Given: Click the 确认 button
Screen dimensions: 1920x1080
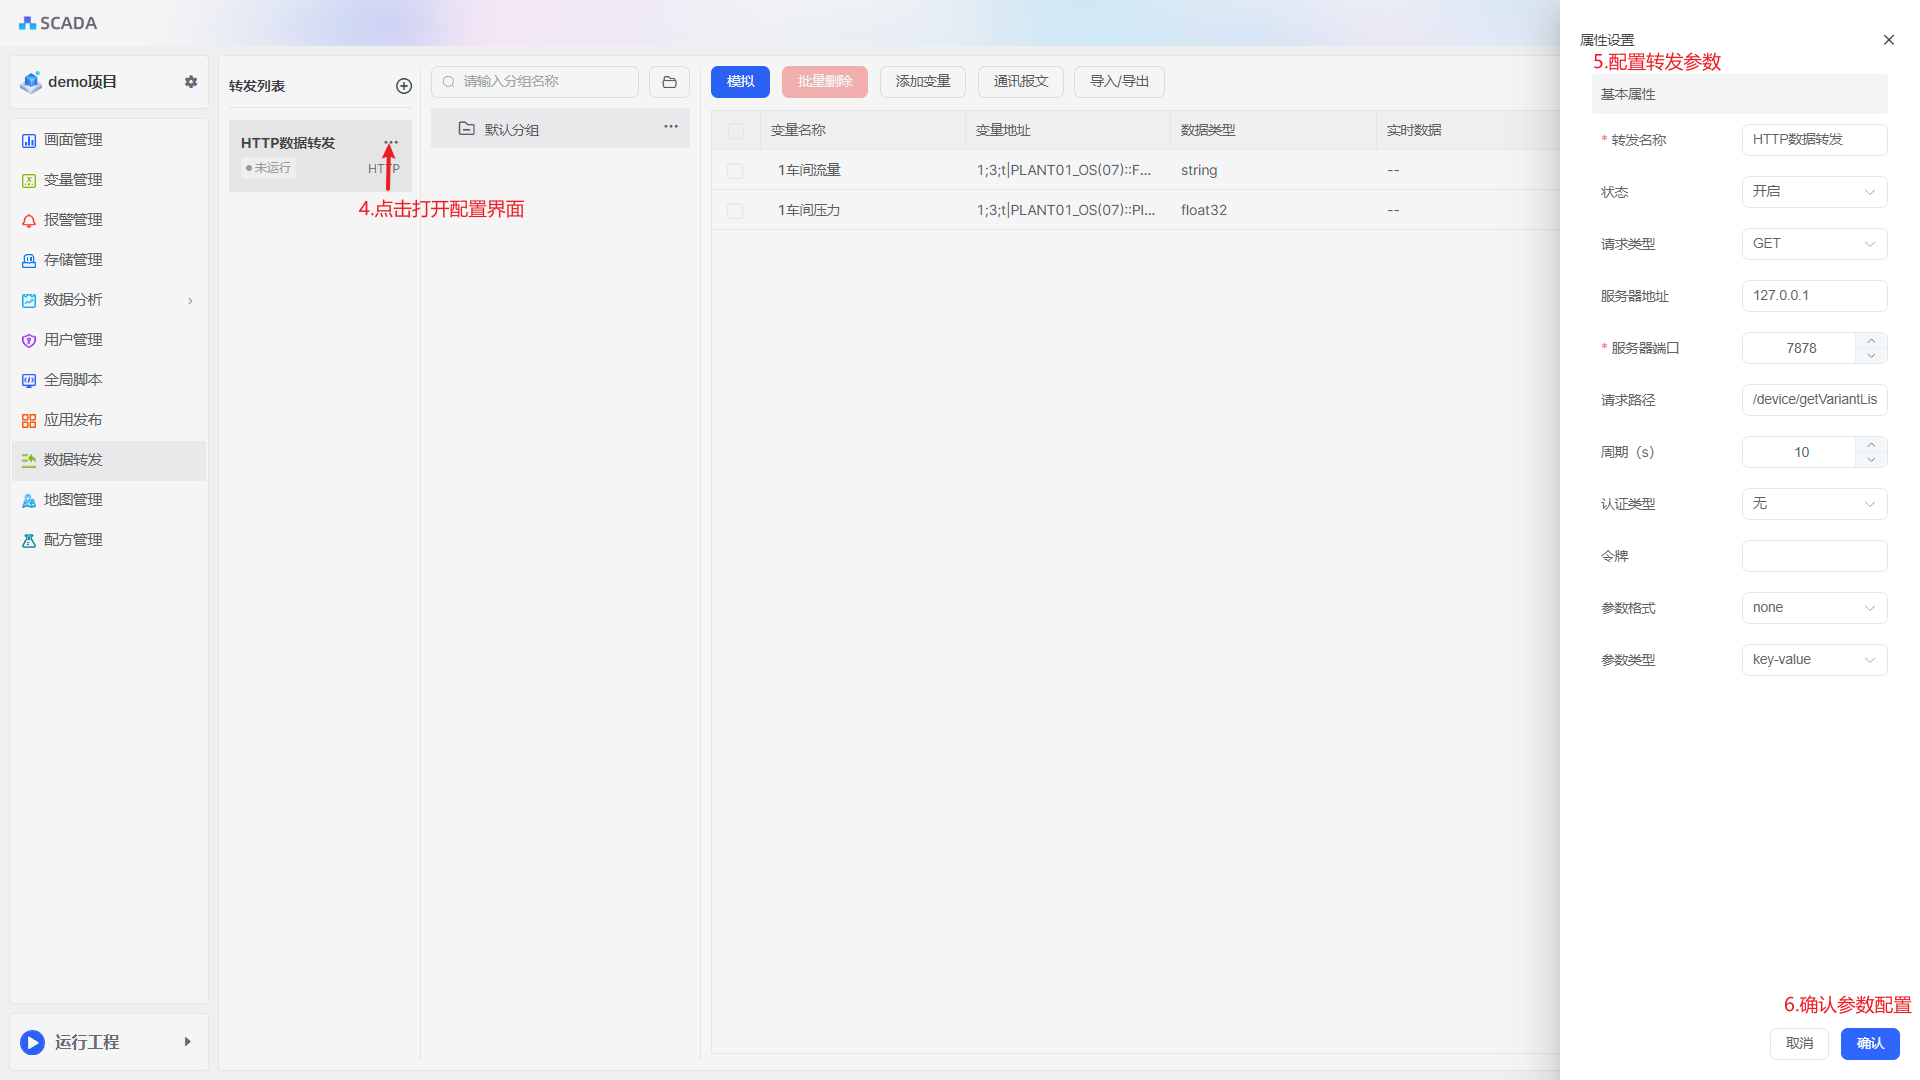Looking at the screenshot, I should [x=1869, y=1043].
